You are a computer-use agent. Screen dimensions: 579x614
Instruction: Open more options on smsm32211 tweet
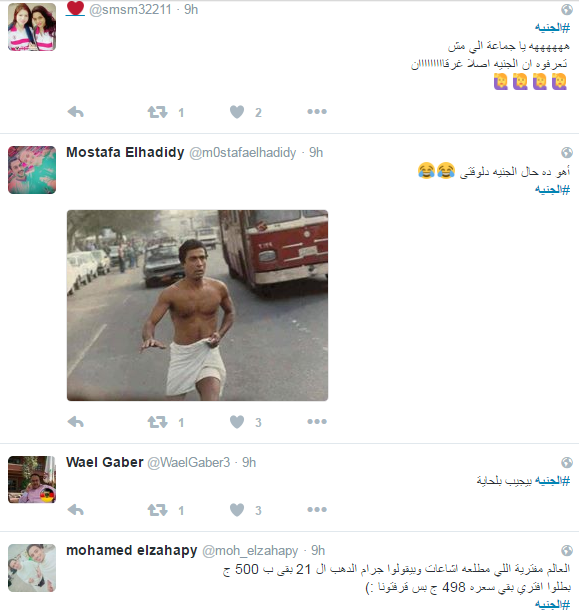pos(317,112)
